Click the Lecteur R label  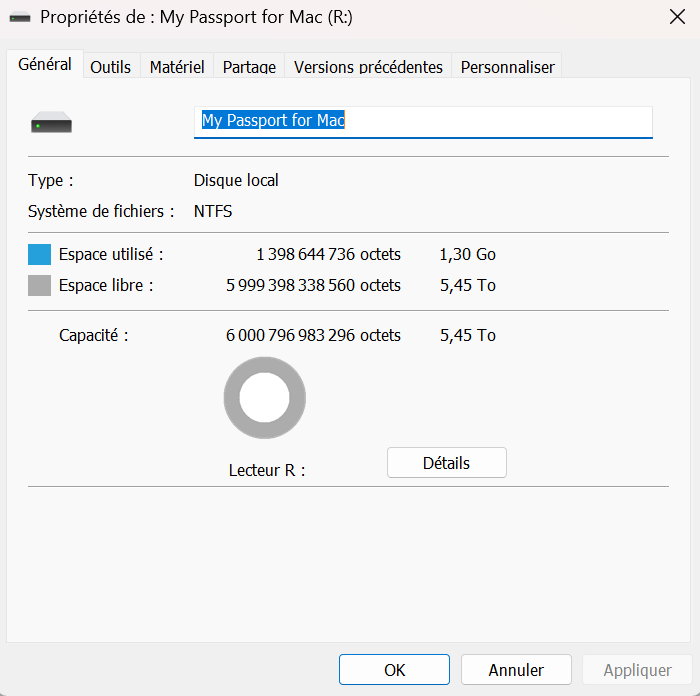[266, 470]
